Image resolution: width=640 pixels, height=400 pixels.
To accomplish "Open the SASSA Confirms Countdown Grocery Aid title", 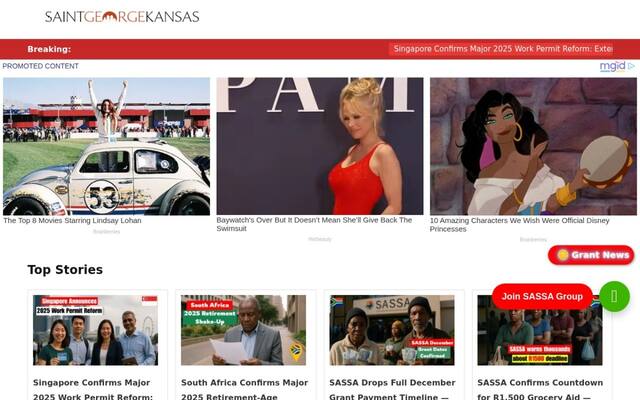I will (540, 389).
